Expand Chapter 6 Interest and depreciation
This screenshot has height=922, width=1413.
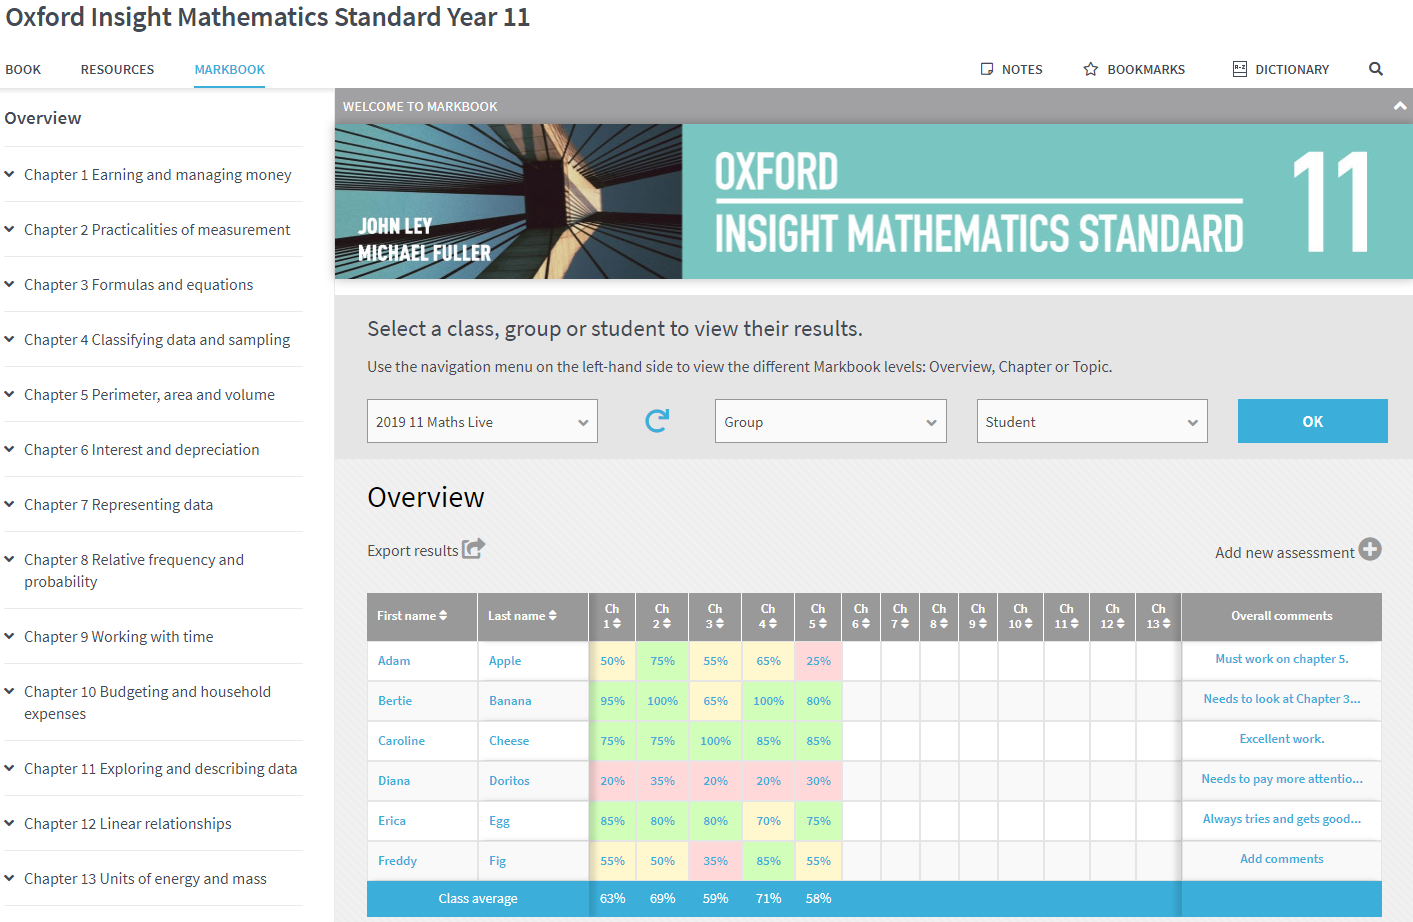[10, 449]
